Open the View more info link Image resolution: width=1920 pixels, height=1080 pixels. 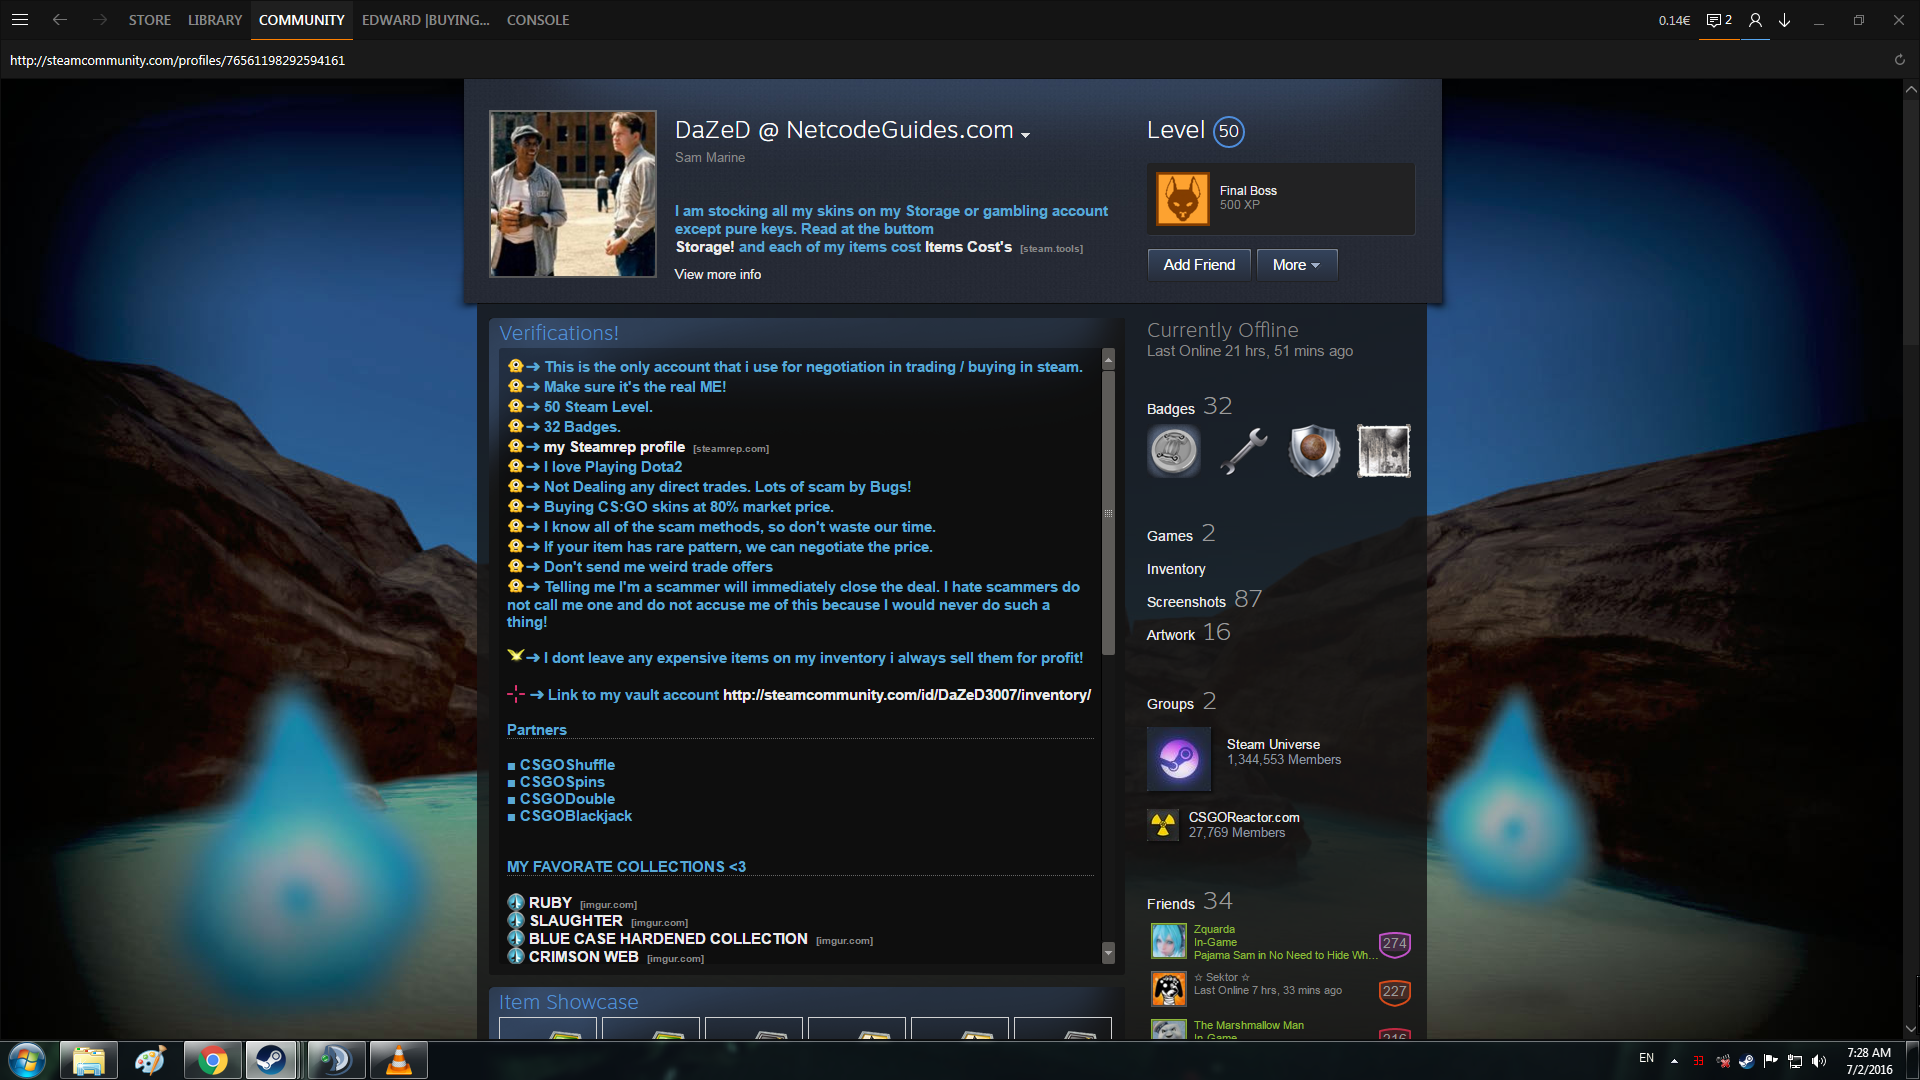tap(717, 274)
